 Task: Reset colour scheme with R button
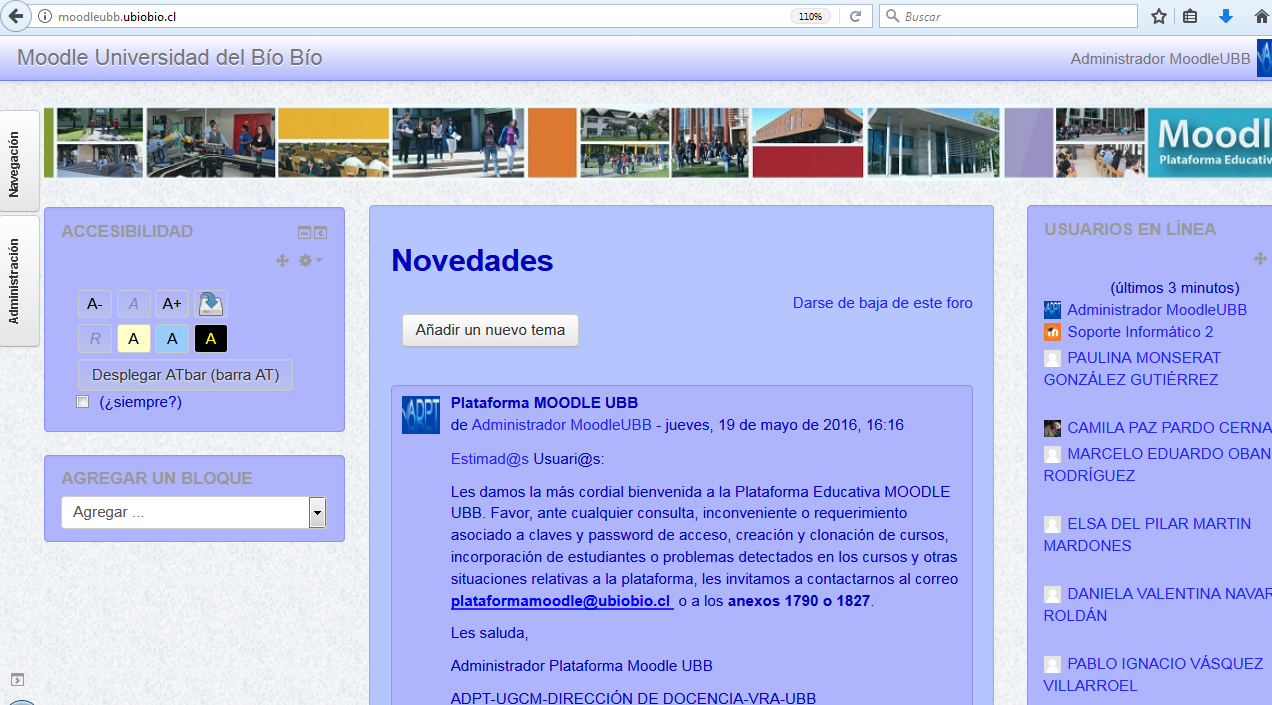pos(95,339)
